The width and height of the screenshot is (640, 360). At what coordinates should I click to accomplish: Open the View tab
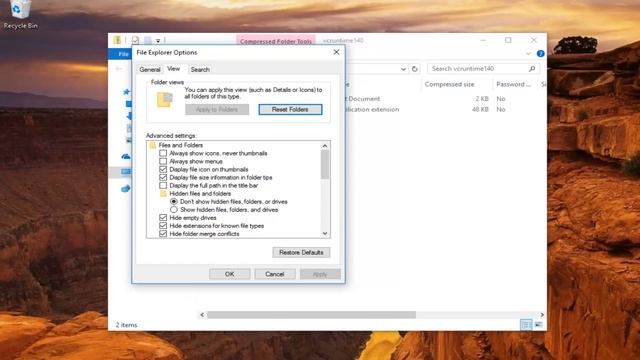[x=173, y=69]
